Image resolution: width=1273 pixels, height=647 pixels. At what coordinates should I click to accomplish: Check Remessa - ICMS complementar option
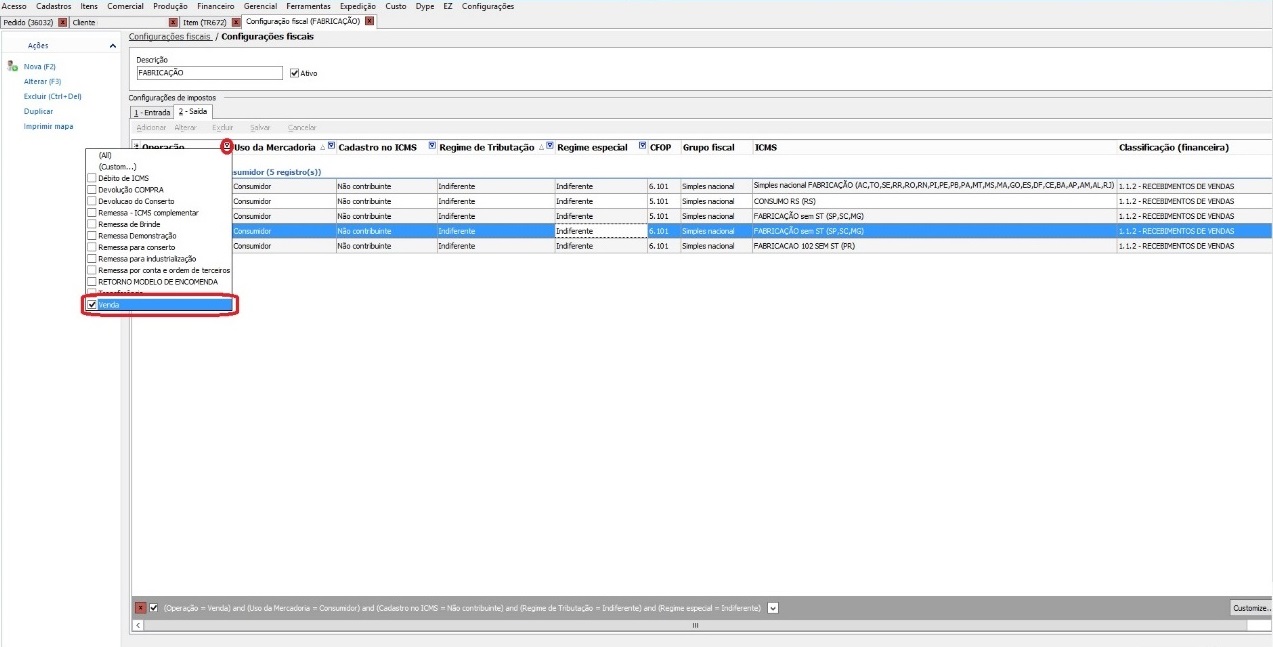point(92,213)
